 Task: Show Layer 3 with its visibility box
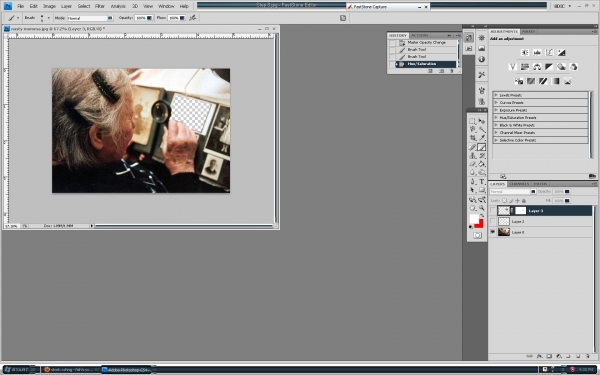492,210
